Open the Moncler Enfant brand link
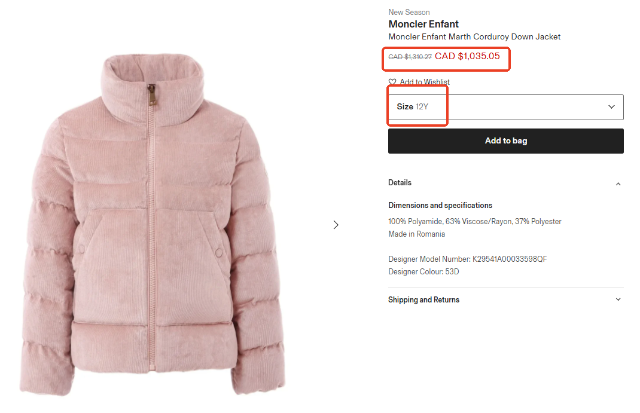The height and width of the screenshot is (413, 640). pyautogui.click(x=423, y=24)
